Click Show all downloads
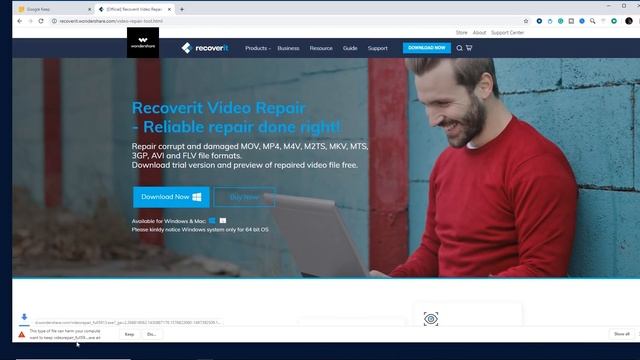This screenshot has height=360, width=640. tap(622, 334)
